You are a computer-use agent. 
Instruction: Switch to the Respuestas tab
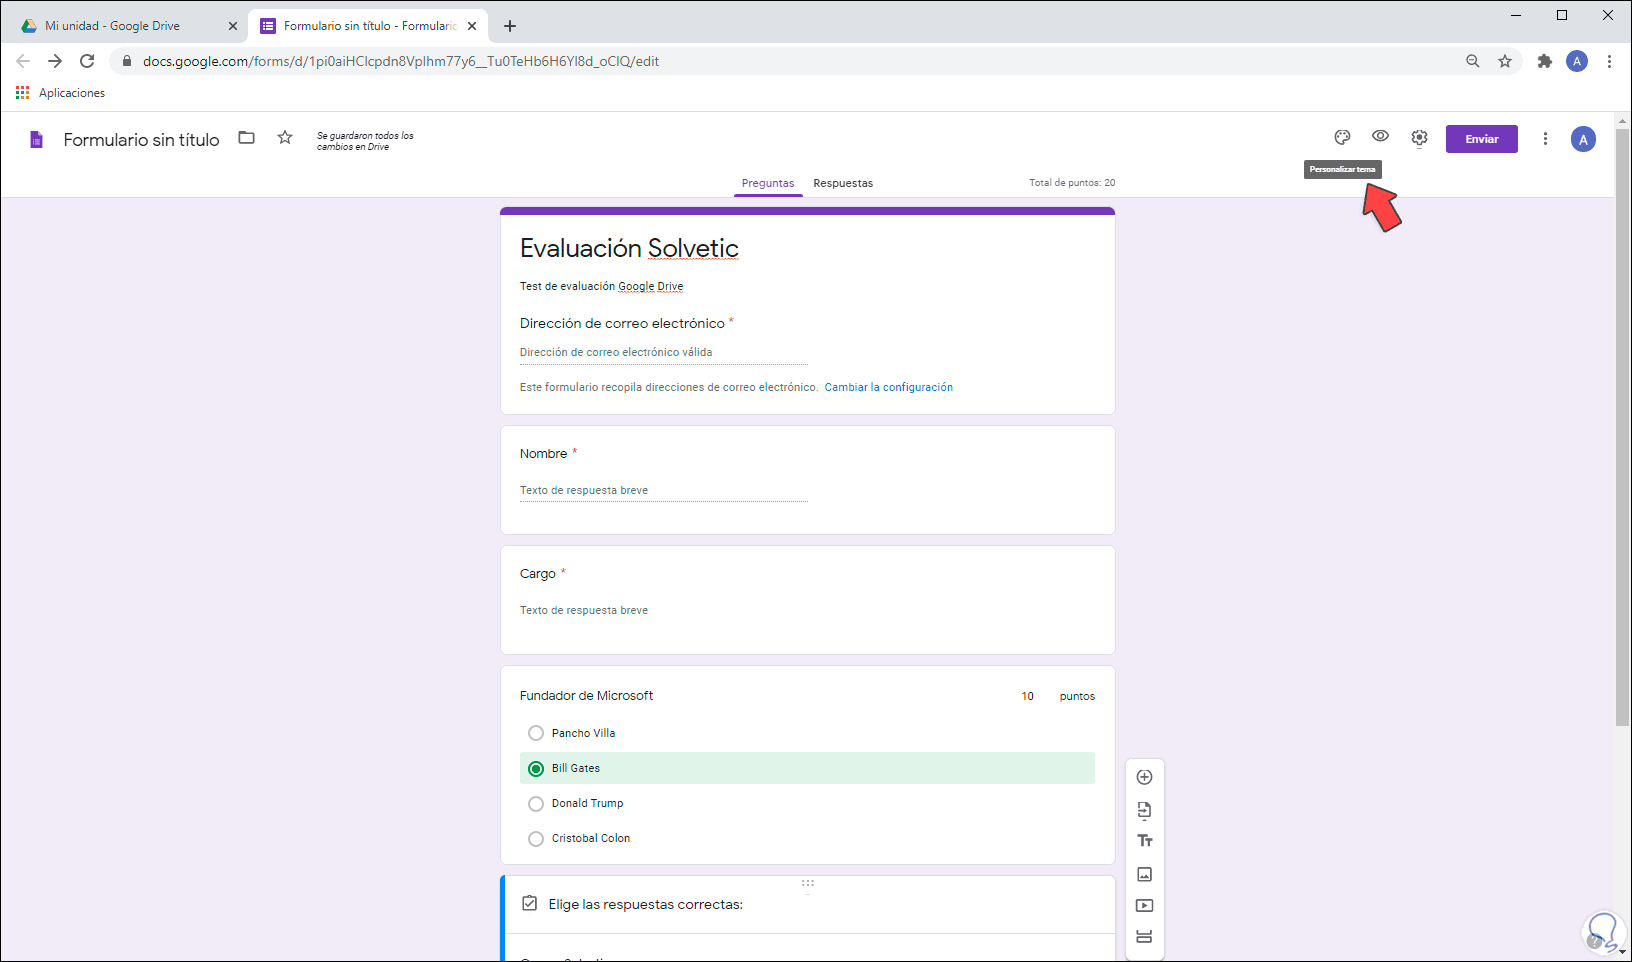point(843,183)
